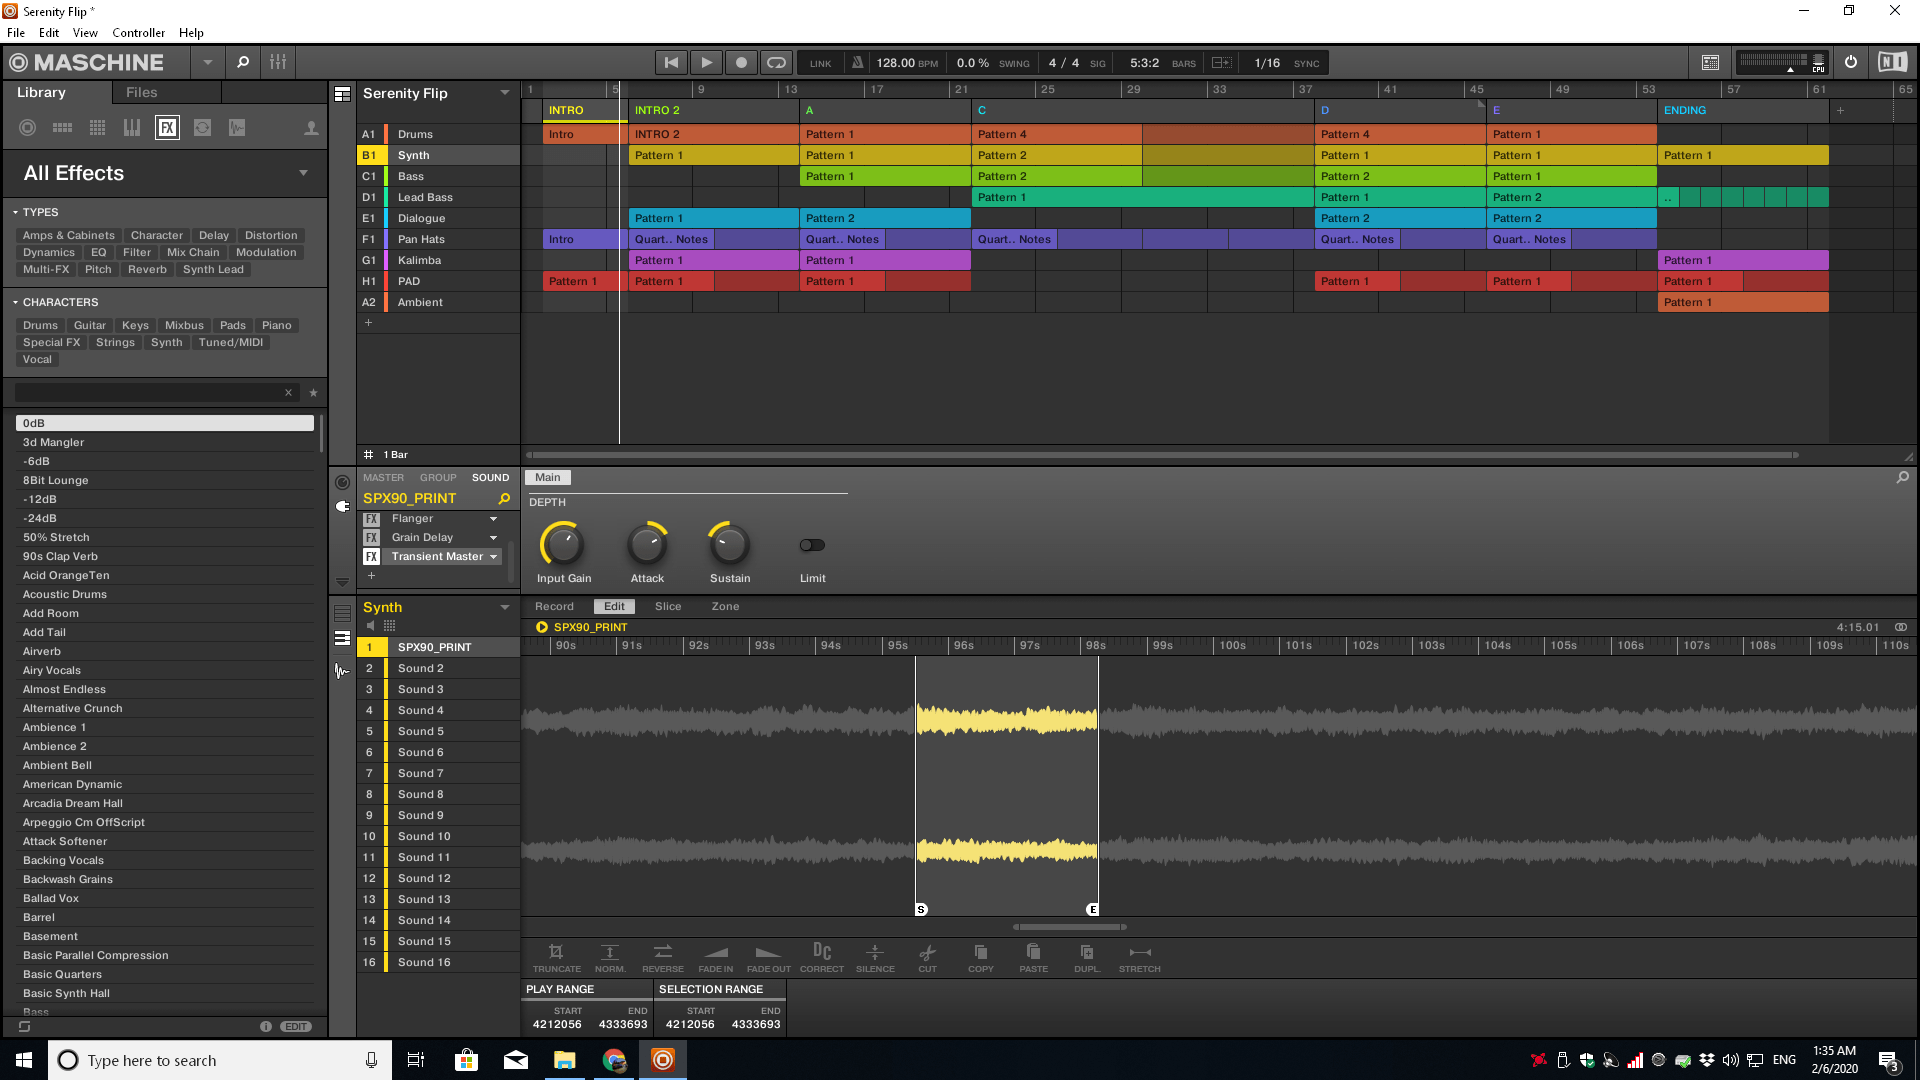Viewport: 1920px width, 1080px height.
Task: Click the Instruments (piano keys) filter icon
Action: [131, 127]
